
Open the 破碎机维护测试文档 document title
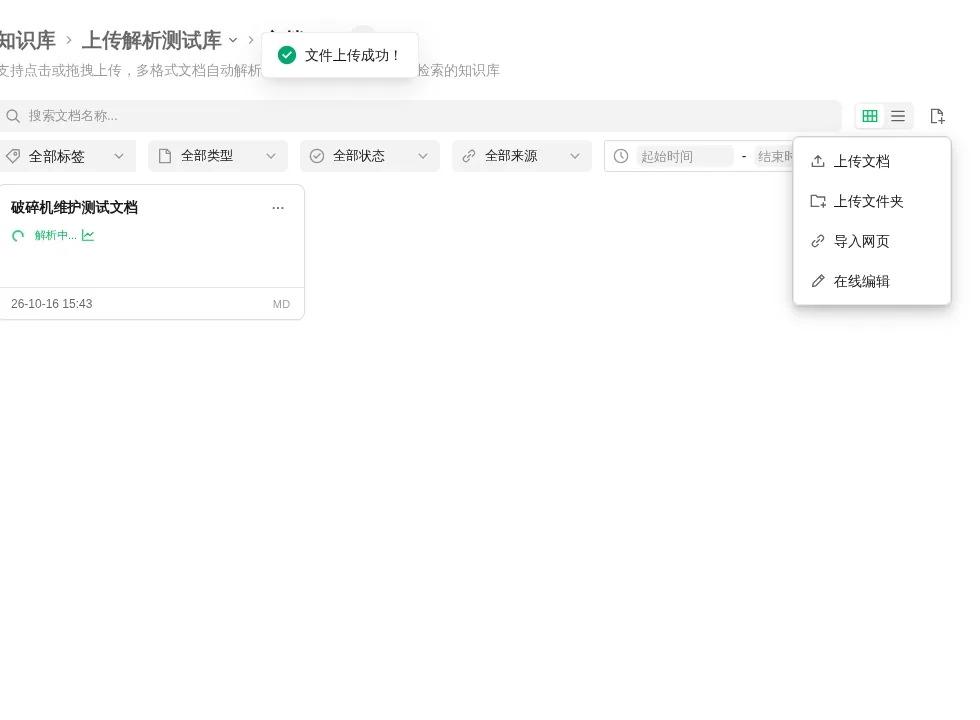pyautogui.click(x=74, y=208)
